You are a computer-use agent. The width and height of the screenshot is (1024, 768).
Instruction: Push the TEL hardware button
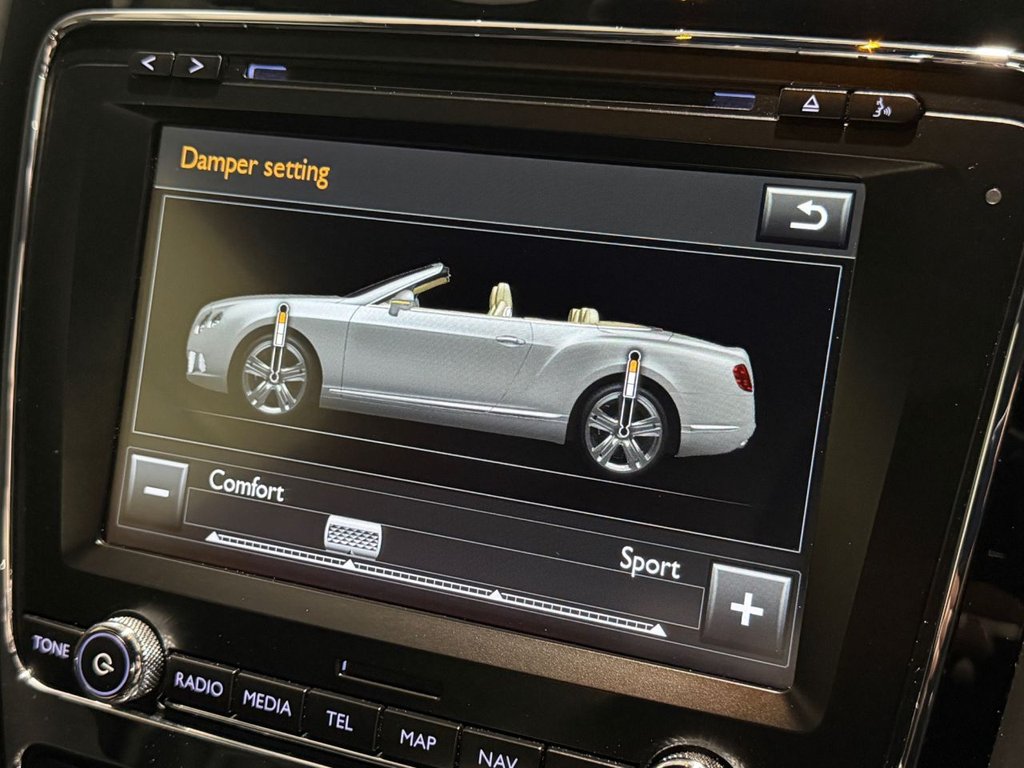point(340,721)
